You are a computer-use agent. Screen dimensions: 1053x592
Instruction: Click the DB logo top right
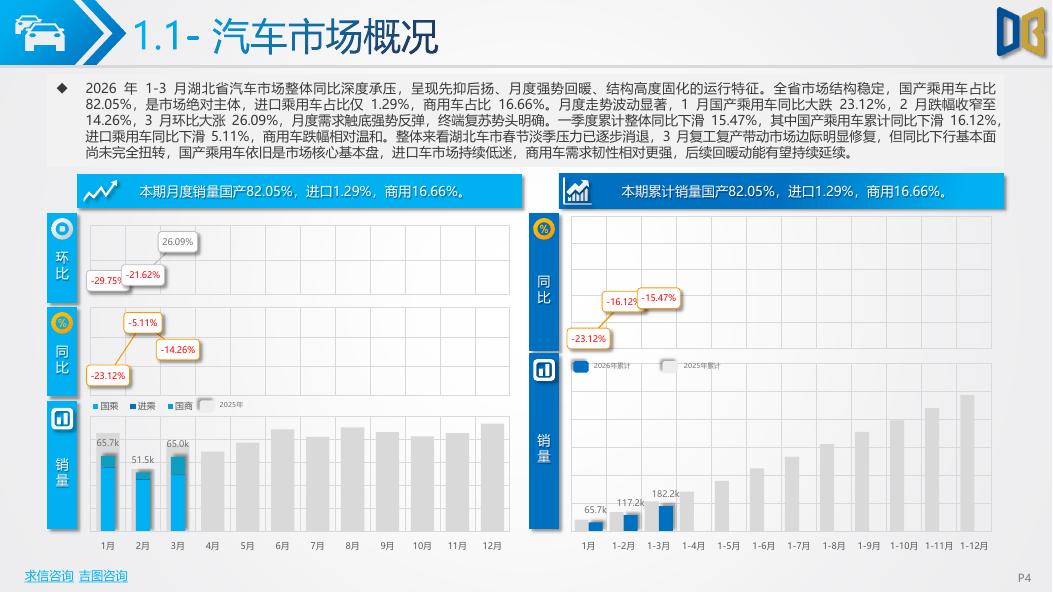coord(1021,32)
